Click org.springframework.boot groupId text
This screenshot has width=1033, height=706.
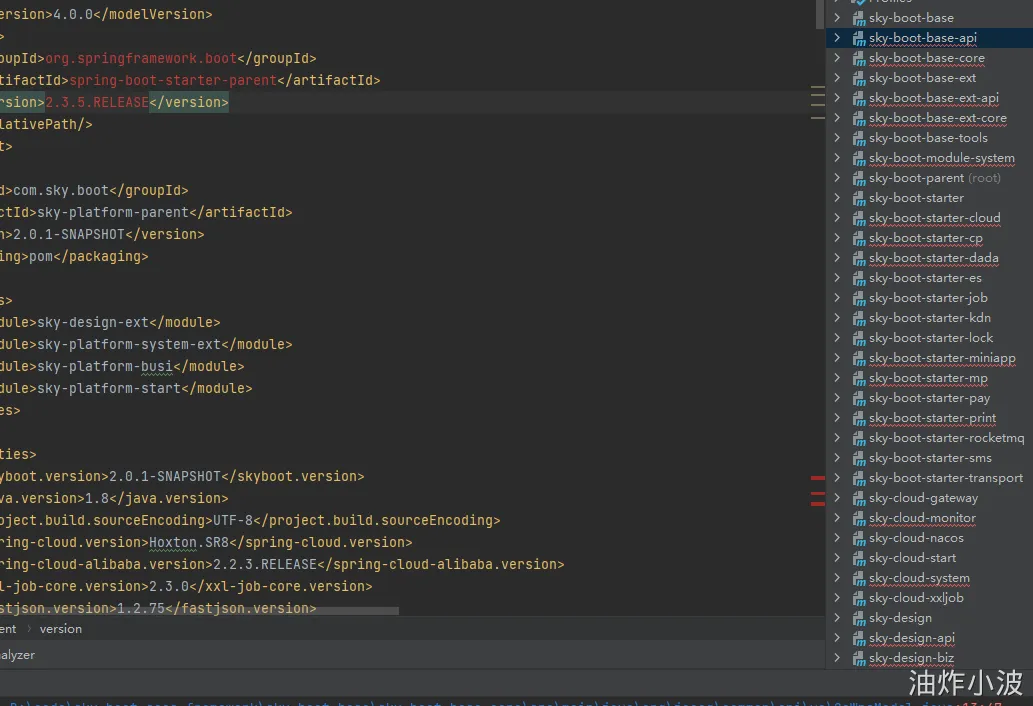(x=141, y=59)
